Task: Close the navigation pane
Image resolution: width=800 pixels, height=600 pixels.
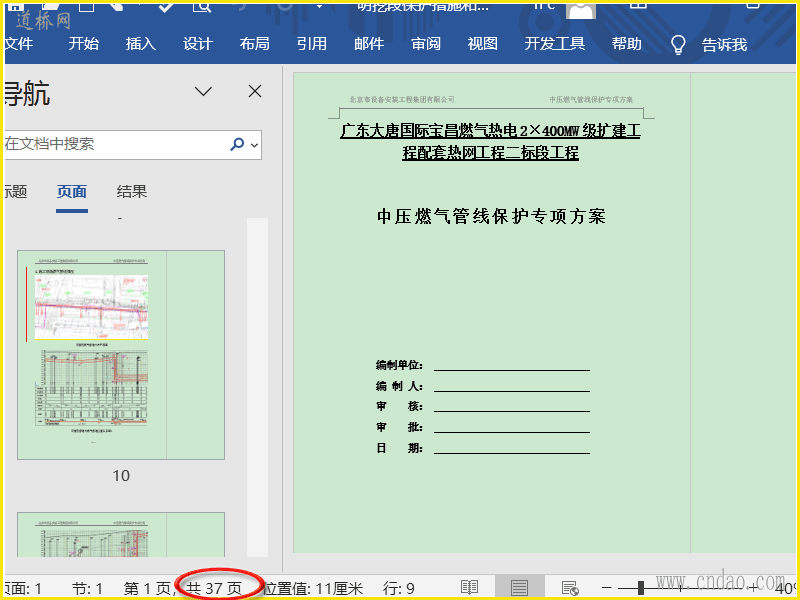Action: pos(255,91)
